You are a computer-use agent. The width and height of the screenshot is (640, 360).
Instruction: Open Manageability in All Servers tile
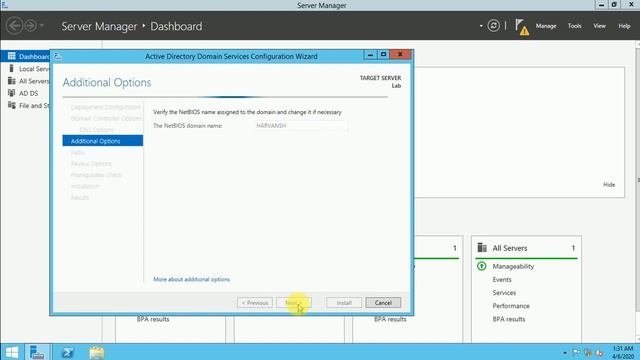pyautogui.click(x=513, y=266)
